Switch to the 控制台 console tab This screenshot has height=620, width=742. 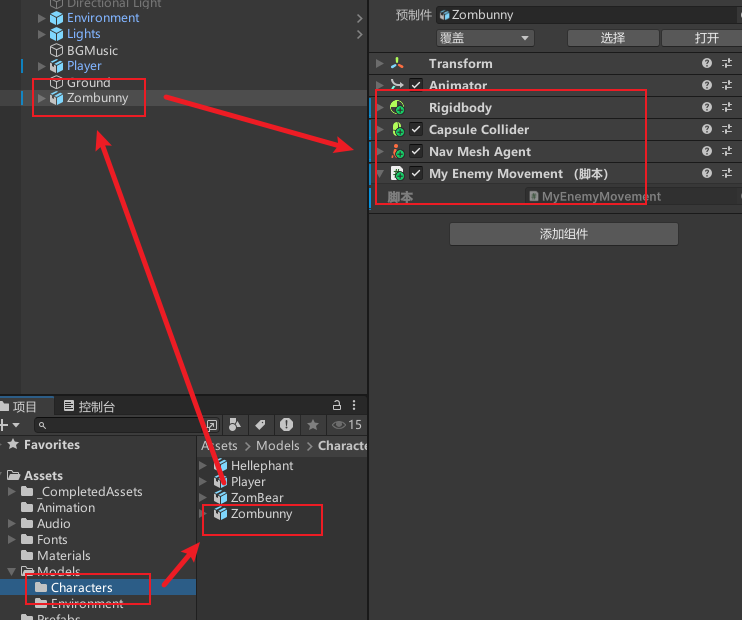(x=89, y=407)
